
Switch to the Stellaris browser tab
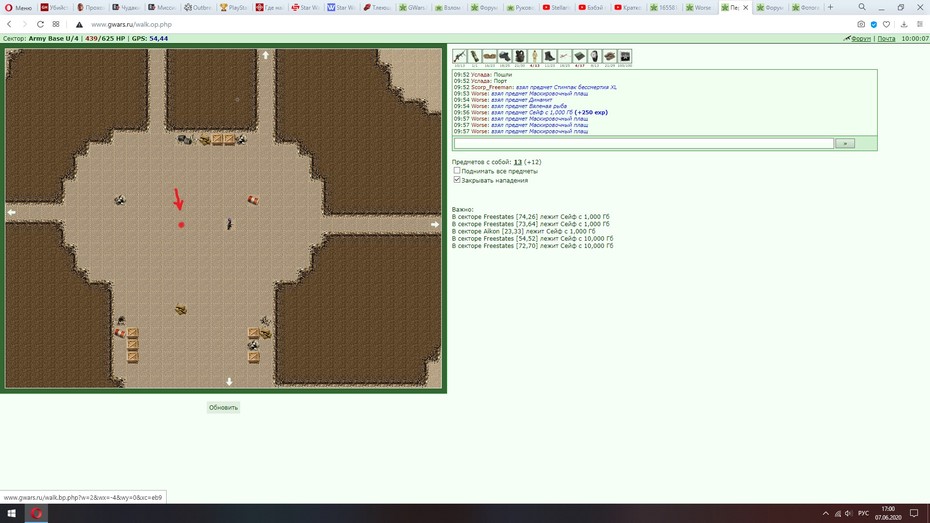pyautogui.click(x=557, y=8)
